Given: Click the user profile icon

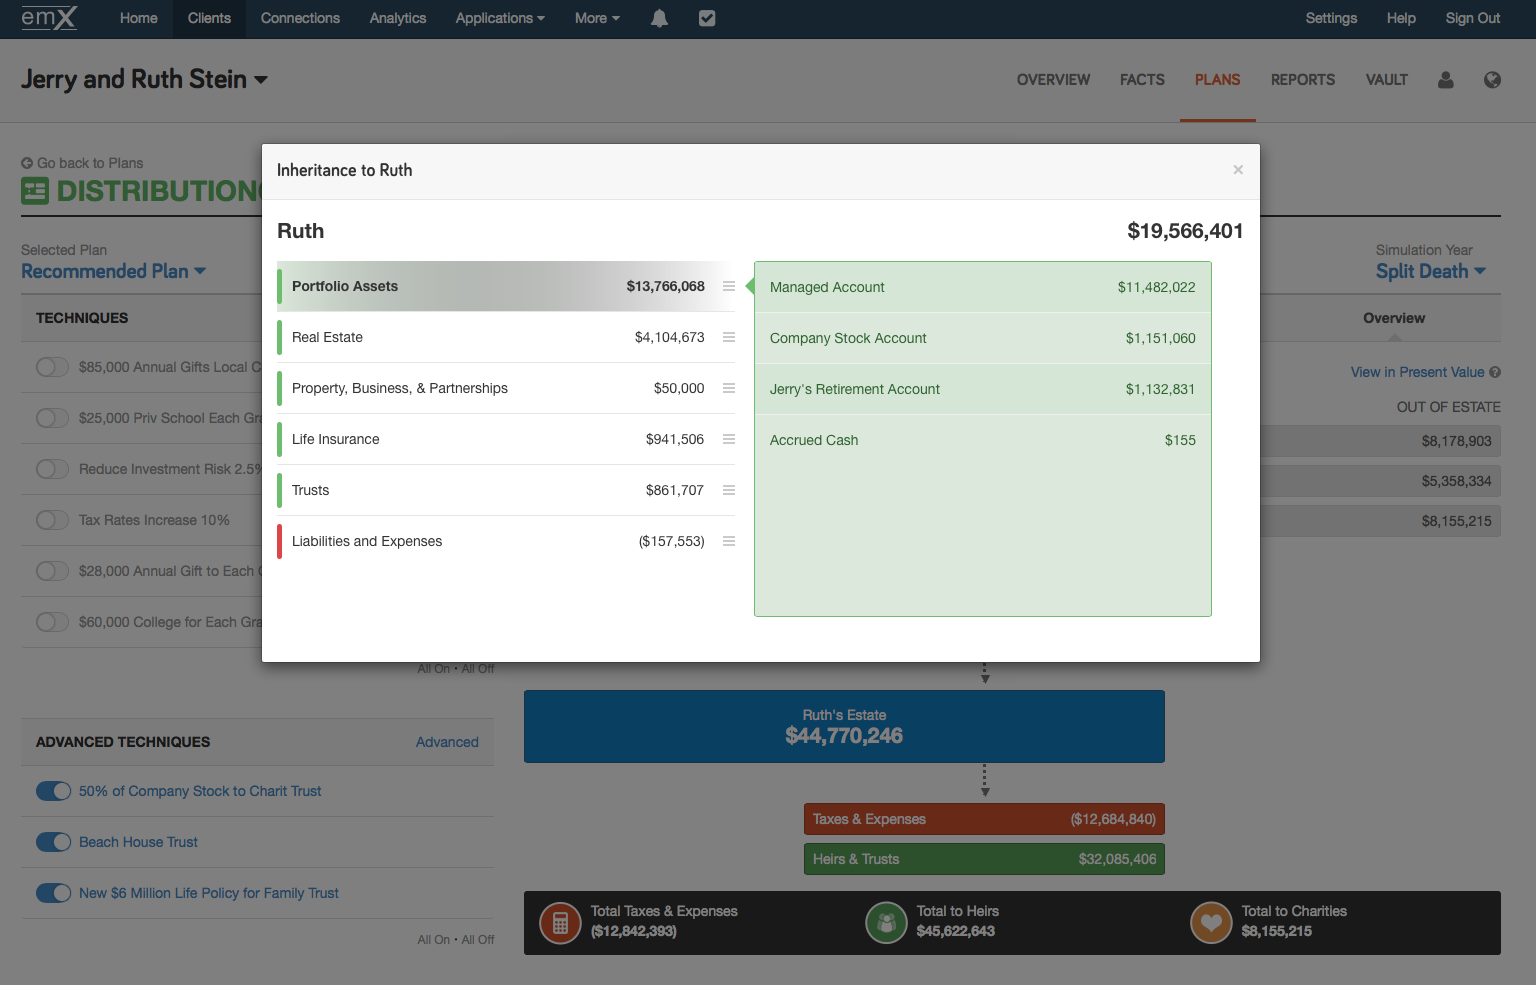Looking at the screenshot, I should click(x=1445, y=80).
